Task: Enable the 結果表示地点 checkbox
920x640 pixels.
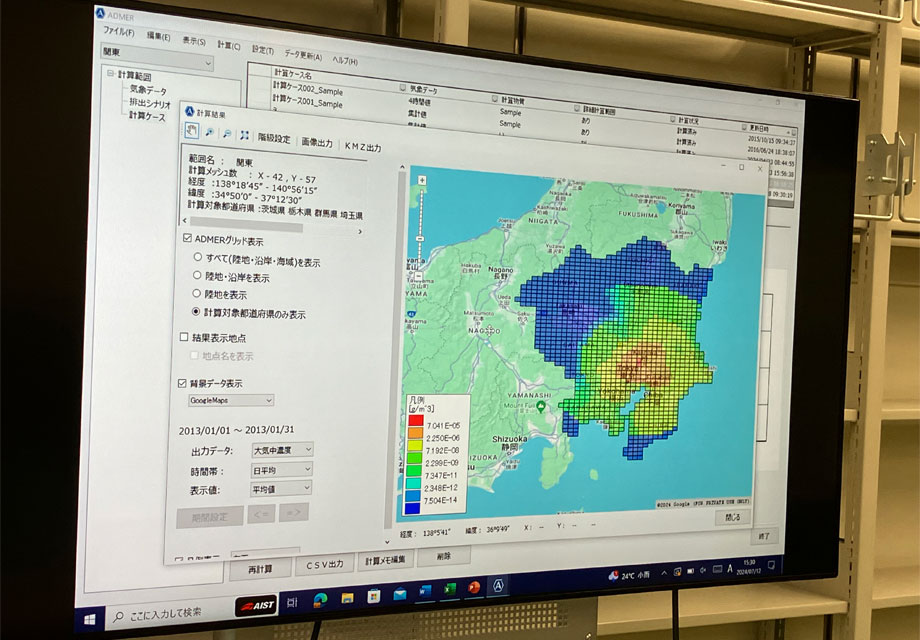Action: (x=184, y=337)
